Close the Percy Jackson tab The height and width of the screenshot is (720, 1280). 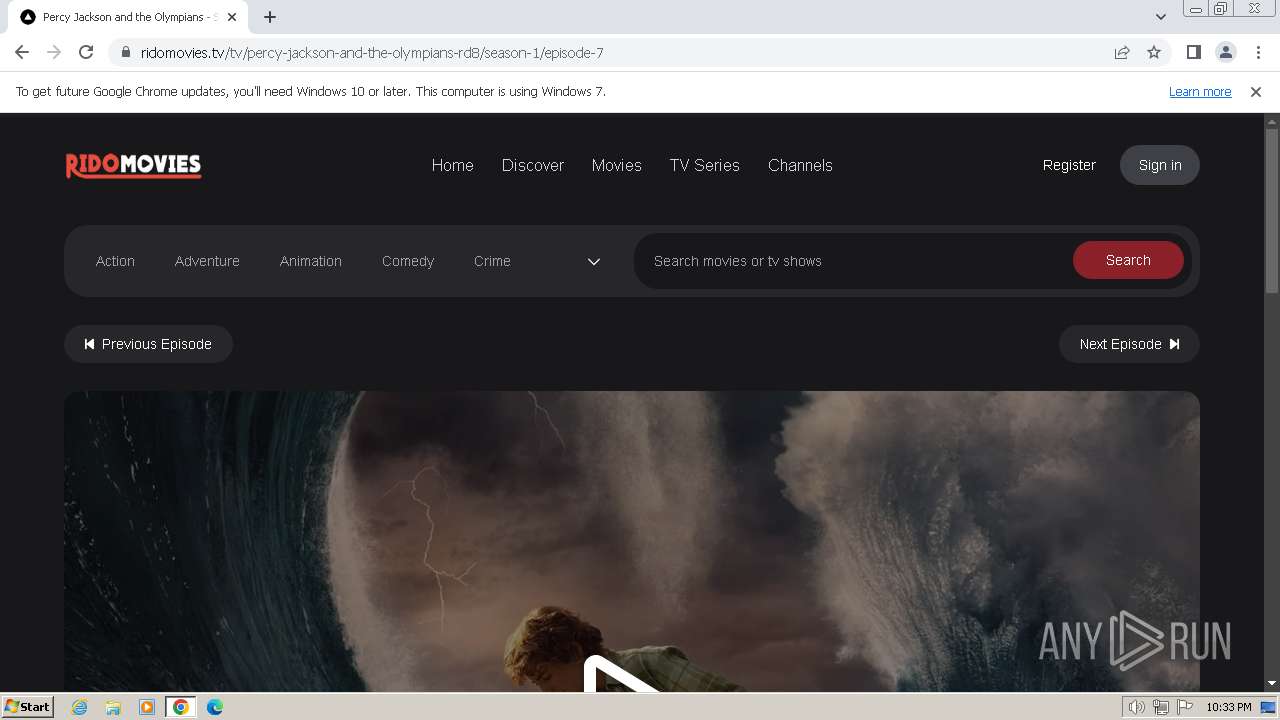point(232,17)
